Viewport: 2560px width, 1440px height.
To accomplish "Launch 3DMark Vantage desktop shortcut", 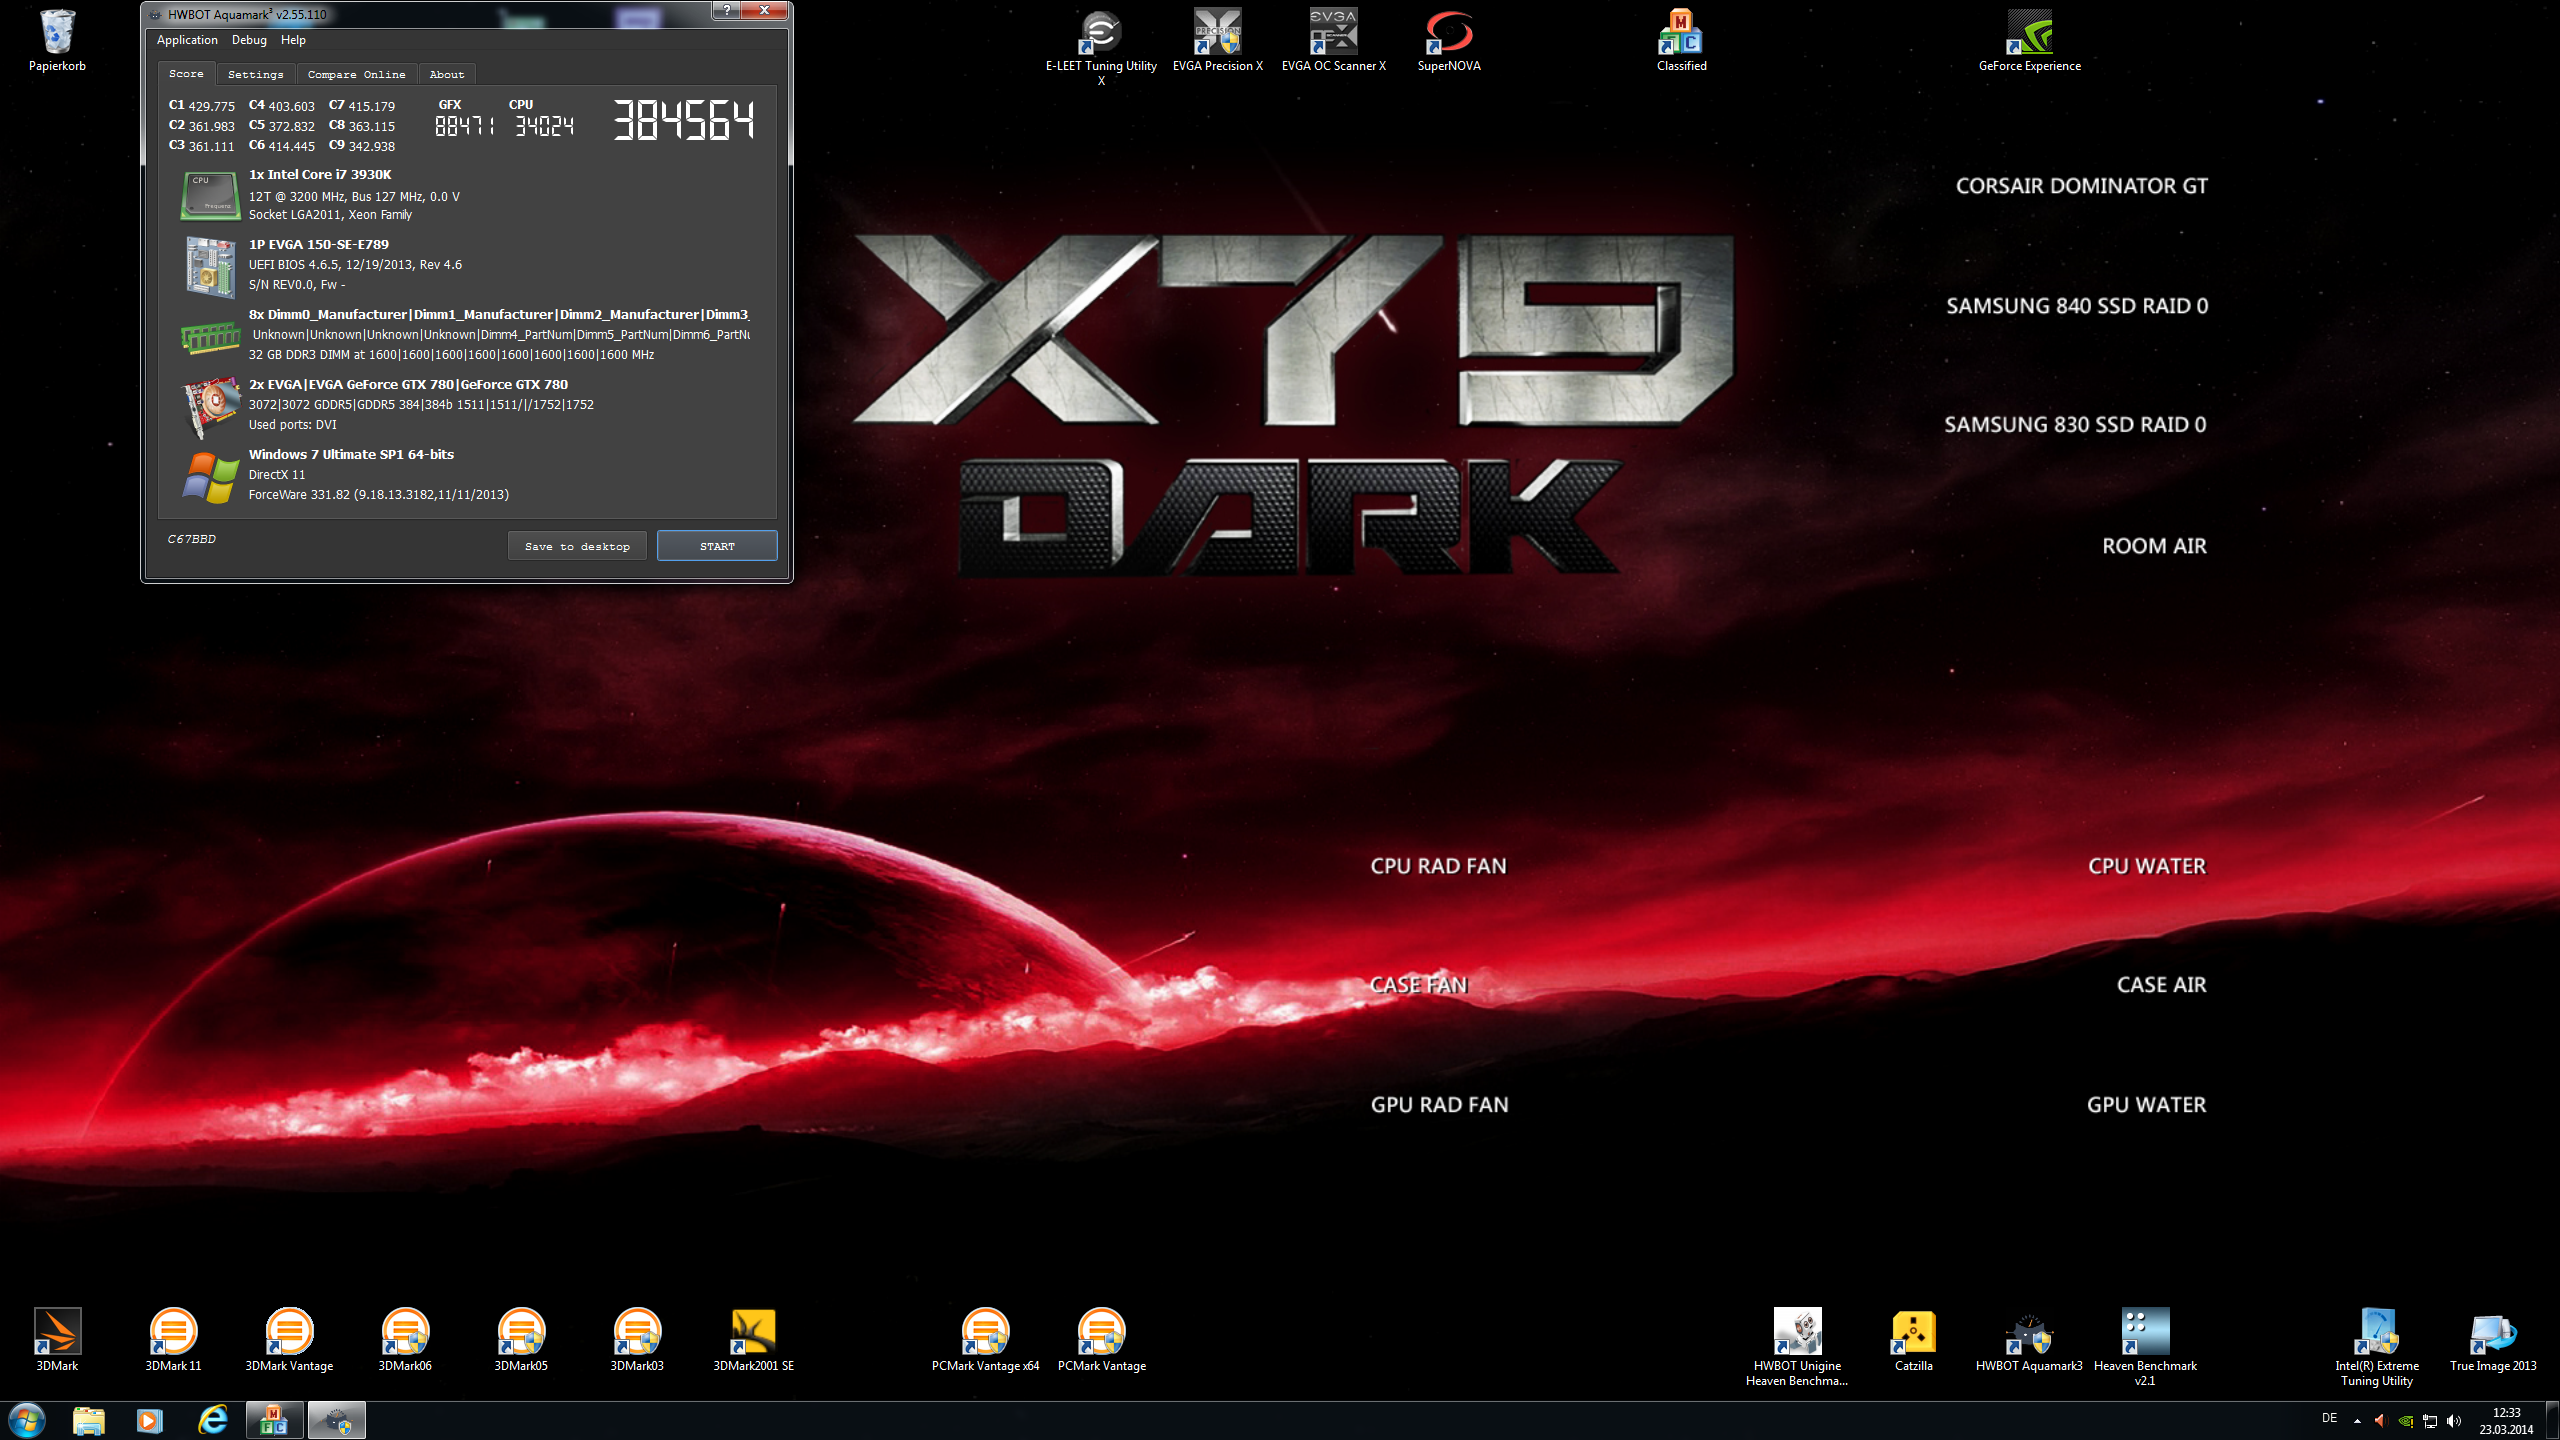I will (x=289, y=1340).
